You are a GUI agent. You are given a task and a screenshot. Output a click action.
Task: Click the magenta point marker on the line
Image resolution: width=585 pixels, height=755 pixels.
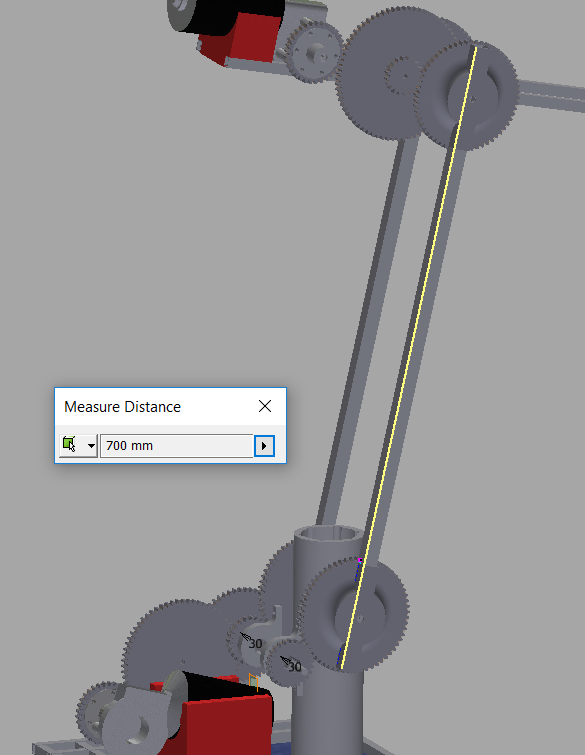click(360, 560)
